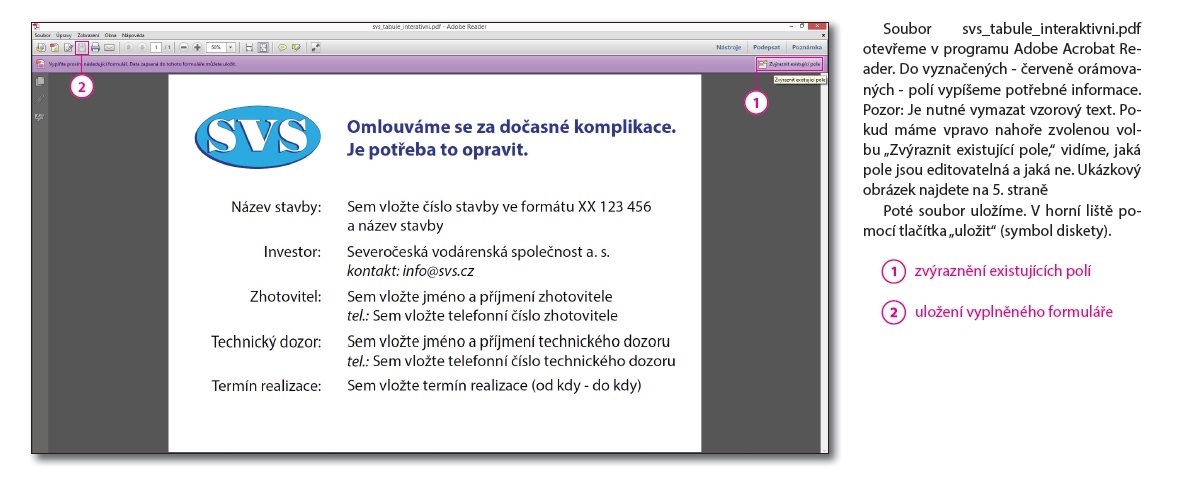Open the Okna menu

110,35
